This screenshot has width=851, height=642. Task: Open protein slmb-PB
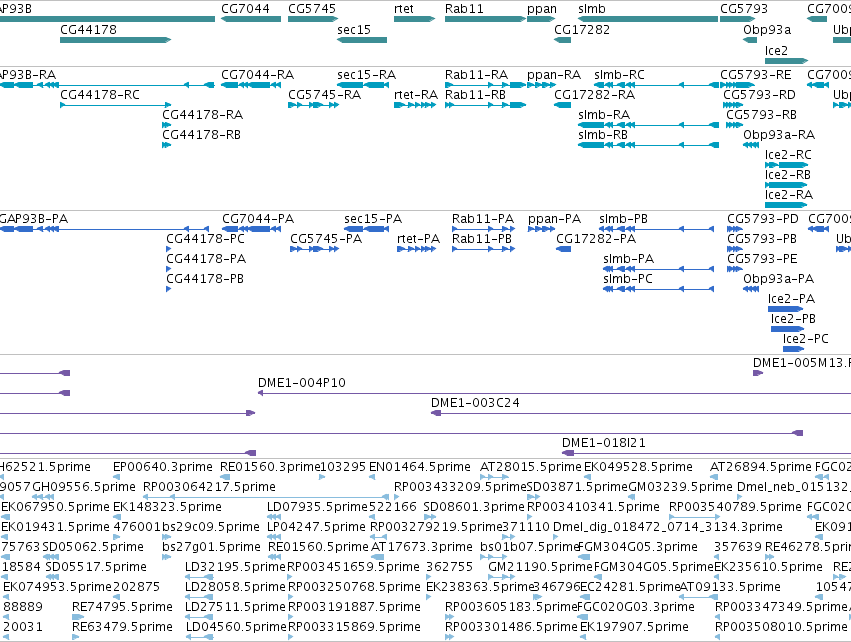[x=624, y=219]
